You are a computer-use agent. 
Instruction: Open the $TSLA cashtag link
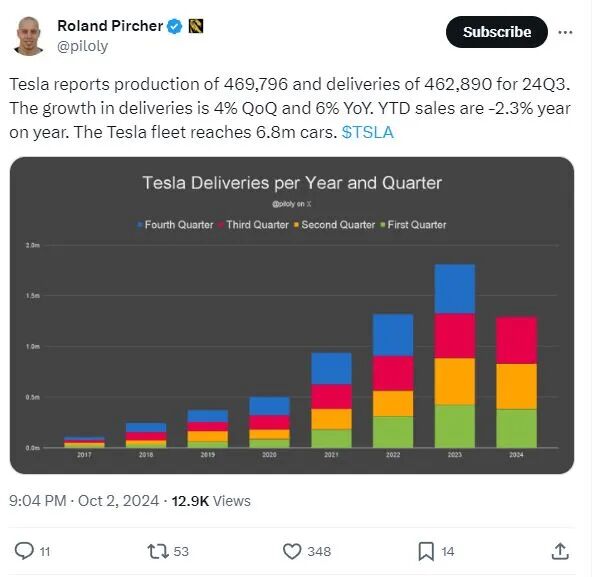(x=367, y=132)
